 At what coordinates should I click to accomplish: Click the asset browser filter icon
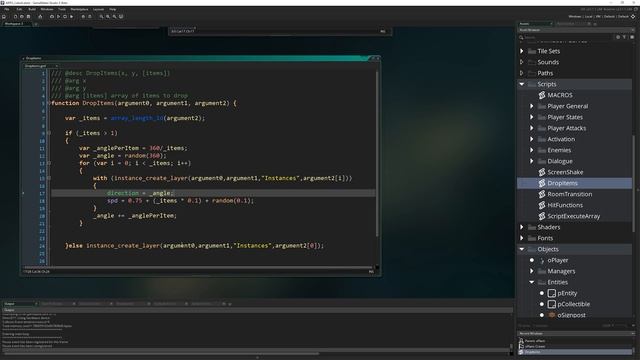[624, 37]
